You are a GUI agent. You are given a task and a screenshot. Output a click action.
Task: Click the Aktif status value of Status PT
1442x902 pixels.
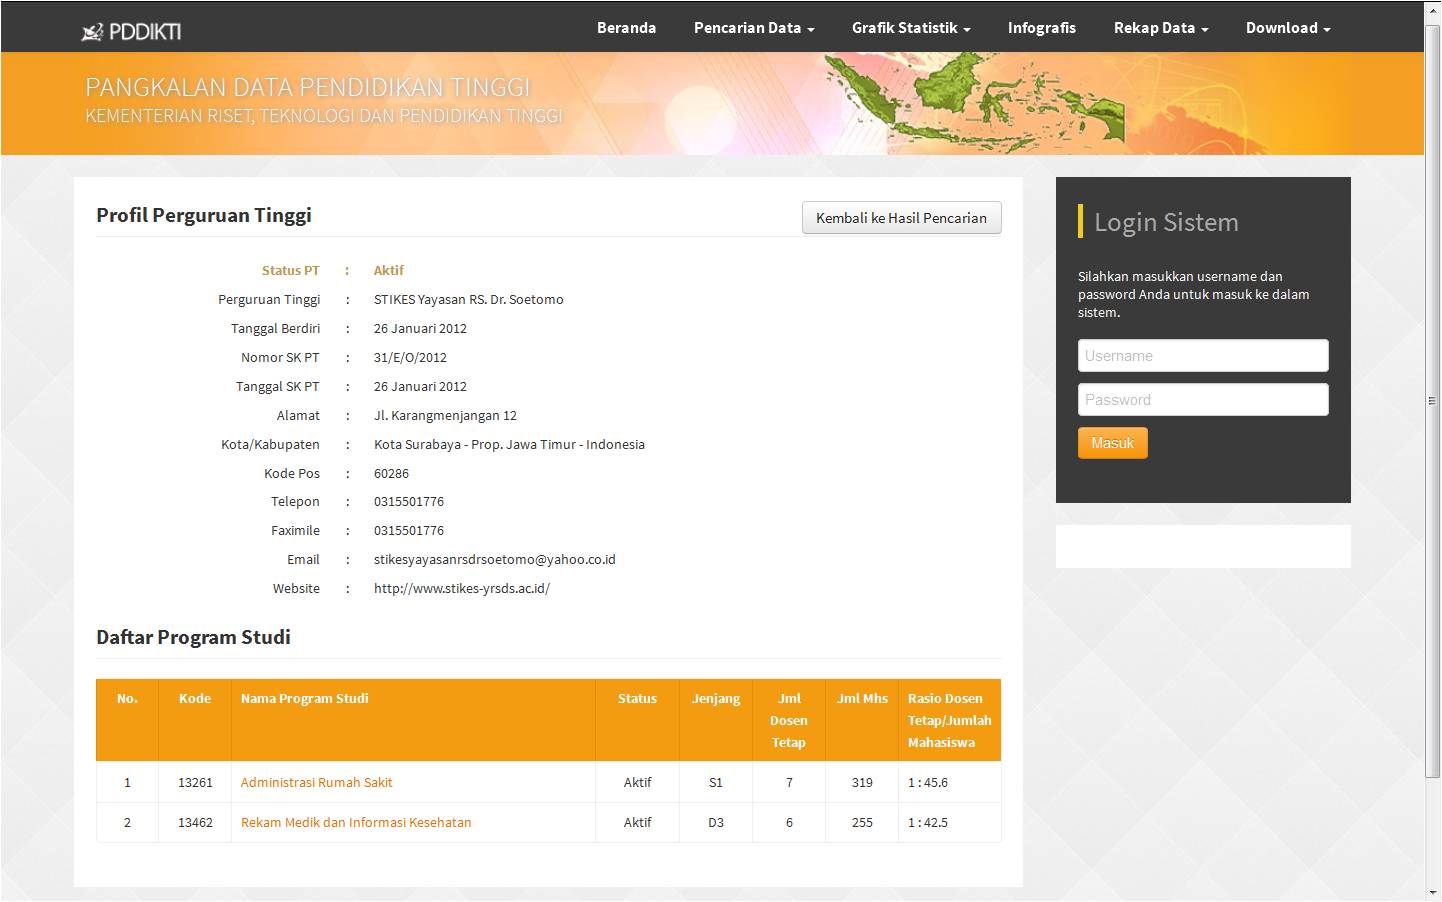pyautogui.click(x=389, y=271)
